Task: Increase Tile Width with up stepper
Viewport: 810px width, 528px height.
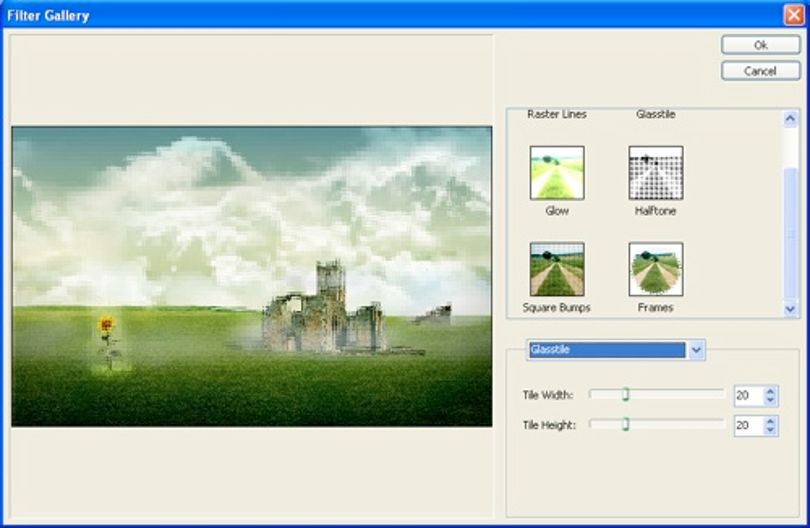Action: click(771, 391)
